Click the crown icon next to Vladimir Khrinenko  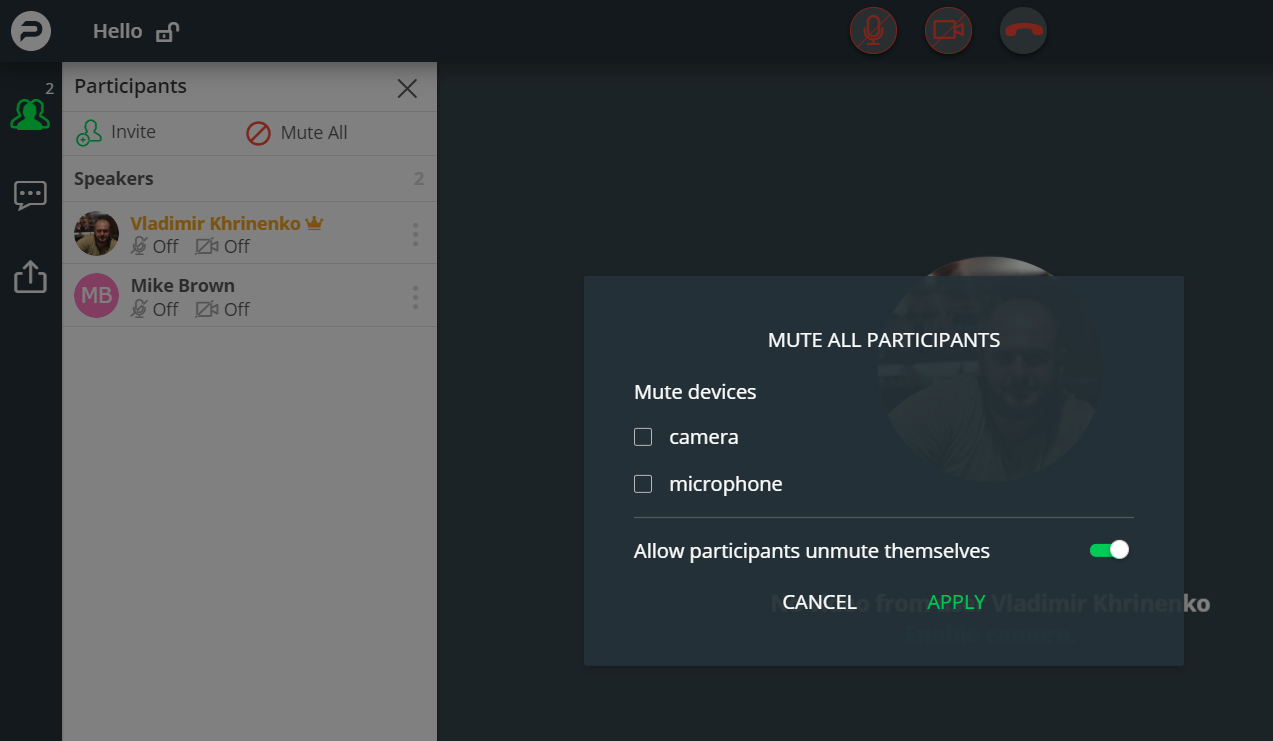pos(314,223)
